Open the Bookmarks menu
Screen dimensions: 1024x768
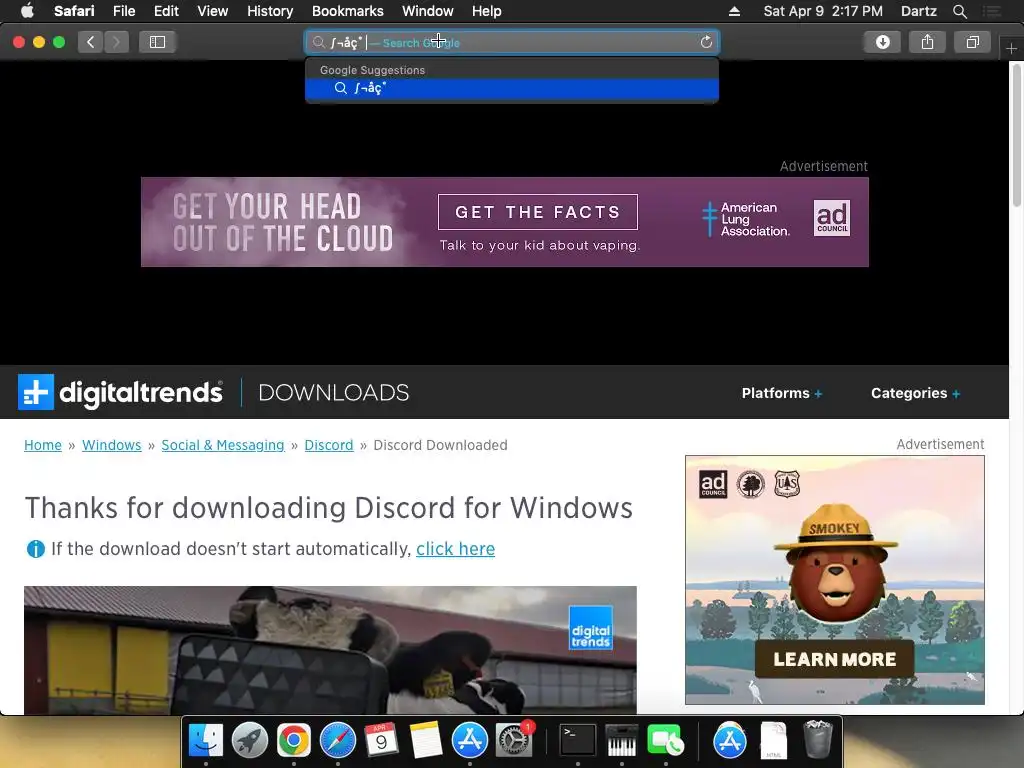pyautogui.click(x=347, y=11)
